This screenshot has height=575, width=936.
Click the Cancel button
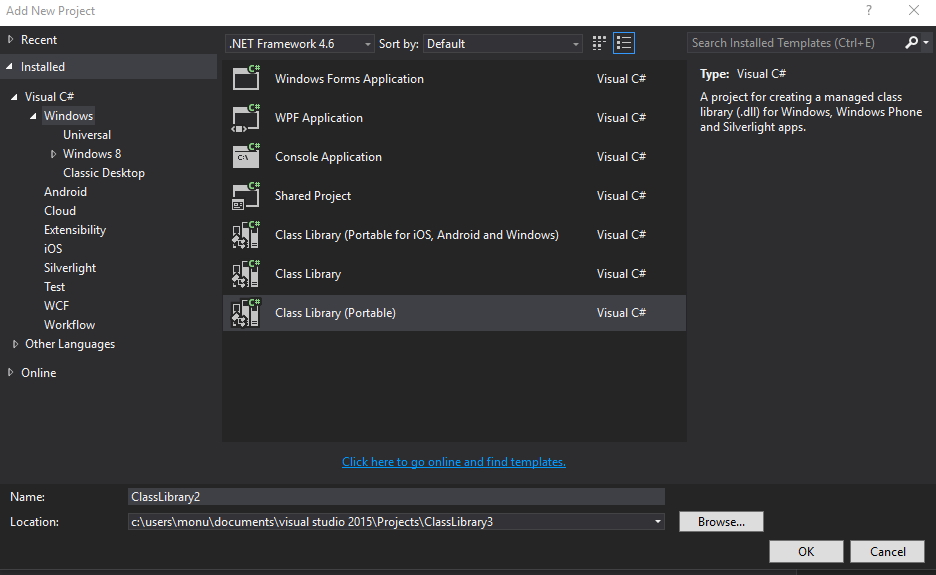(888, 552)
